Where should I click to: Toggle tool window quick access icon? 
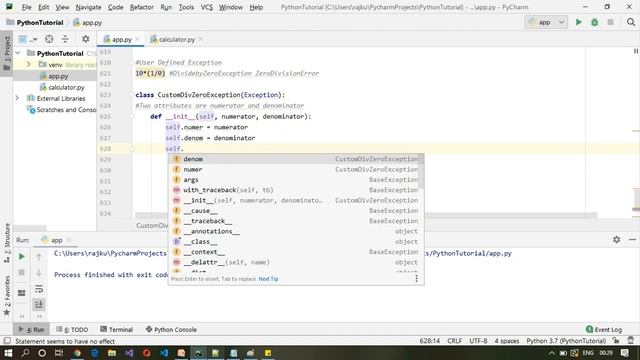(x=7, y=341)
